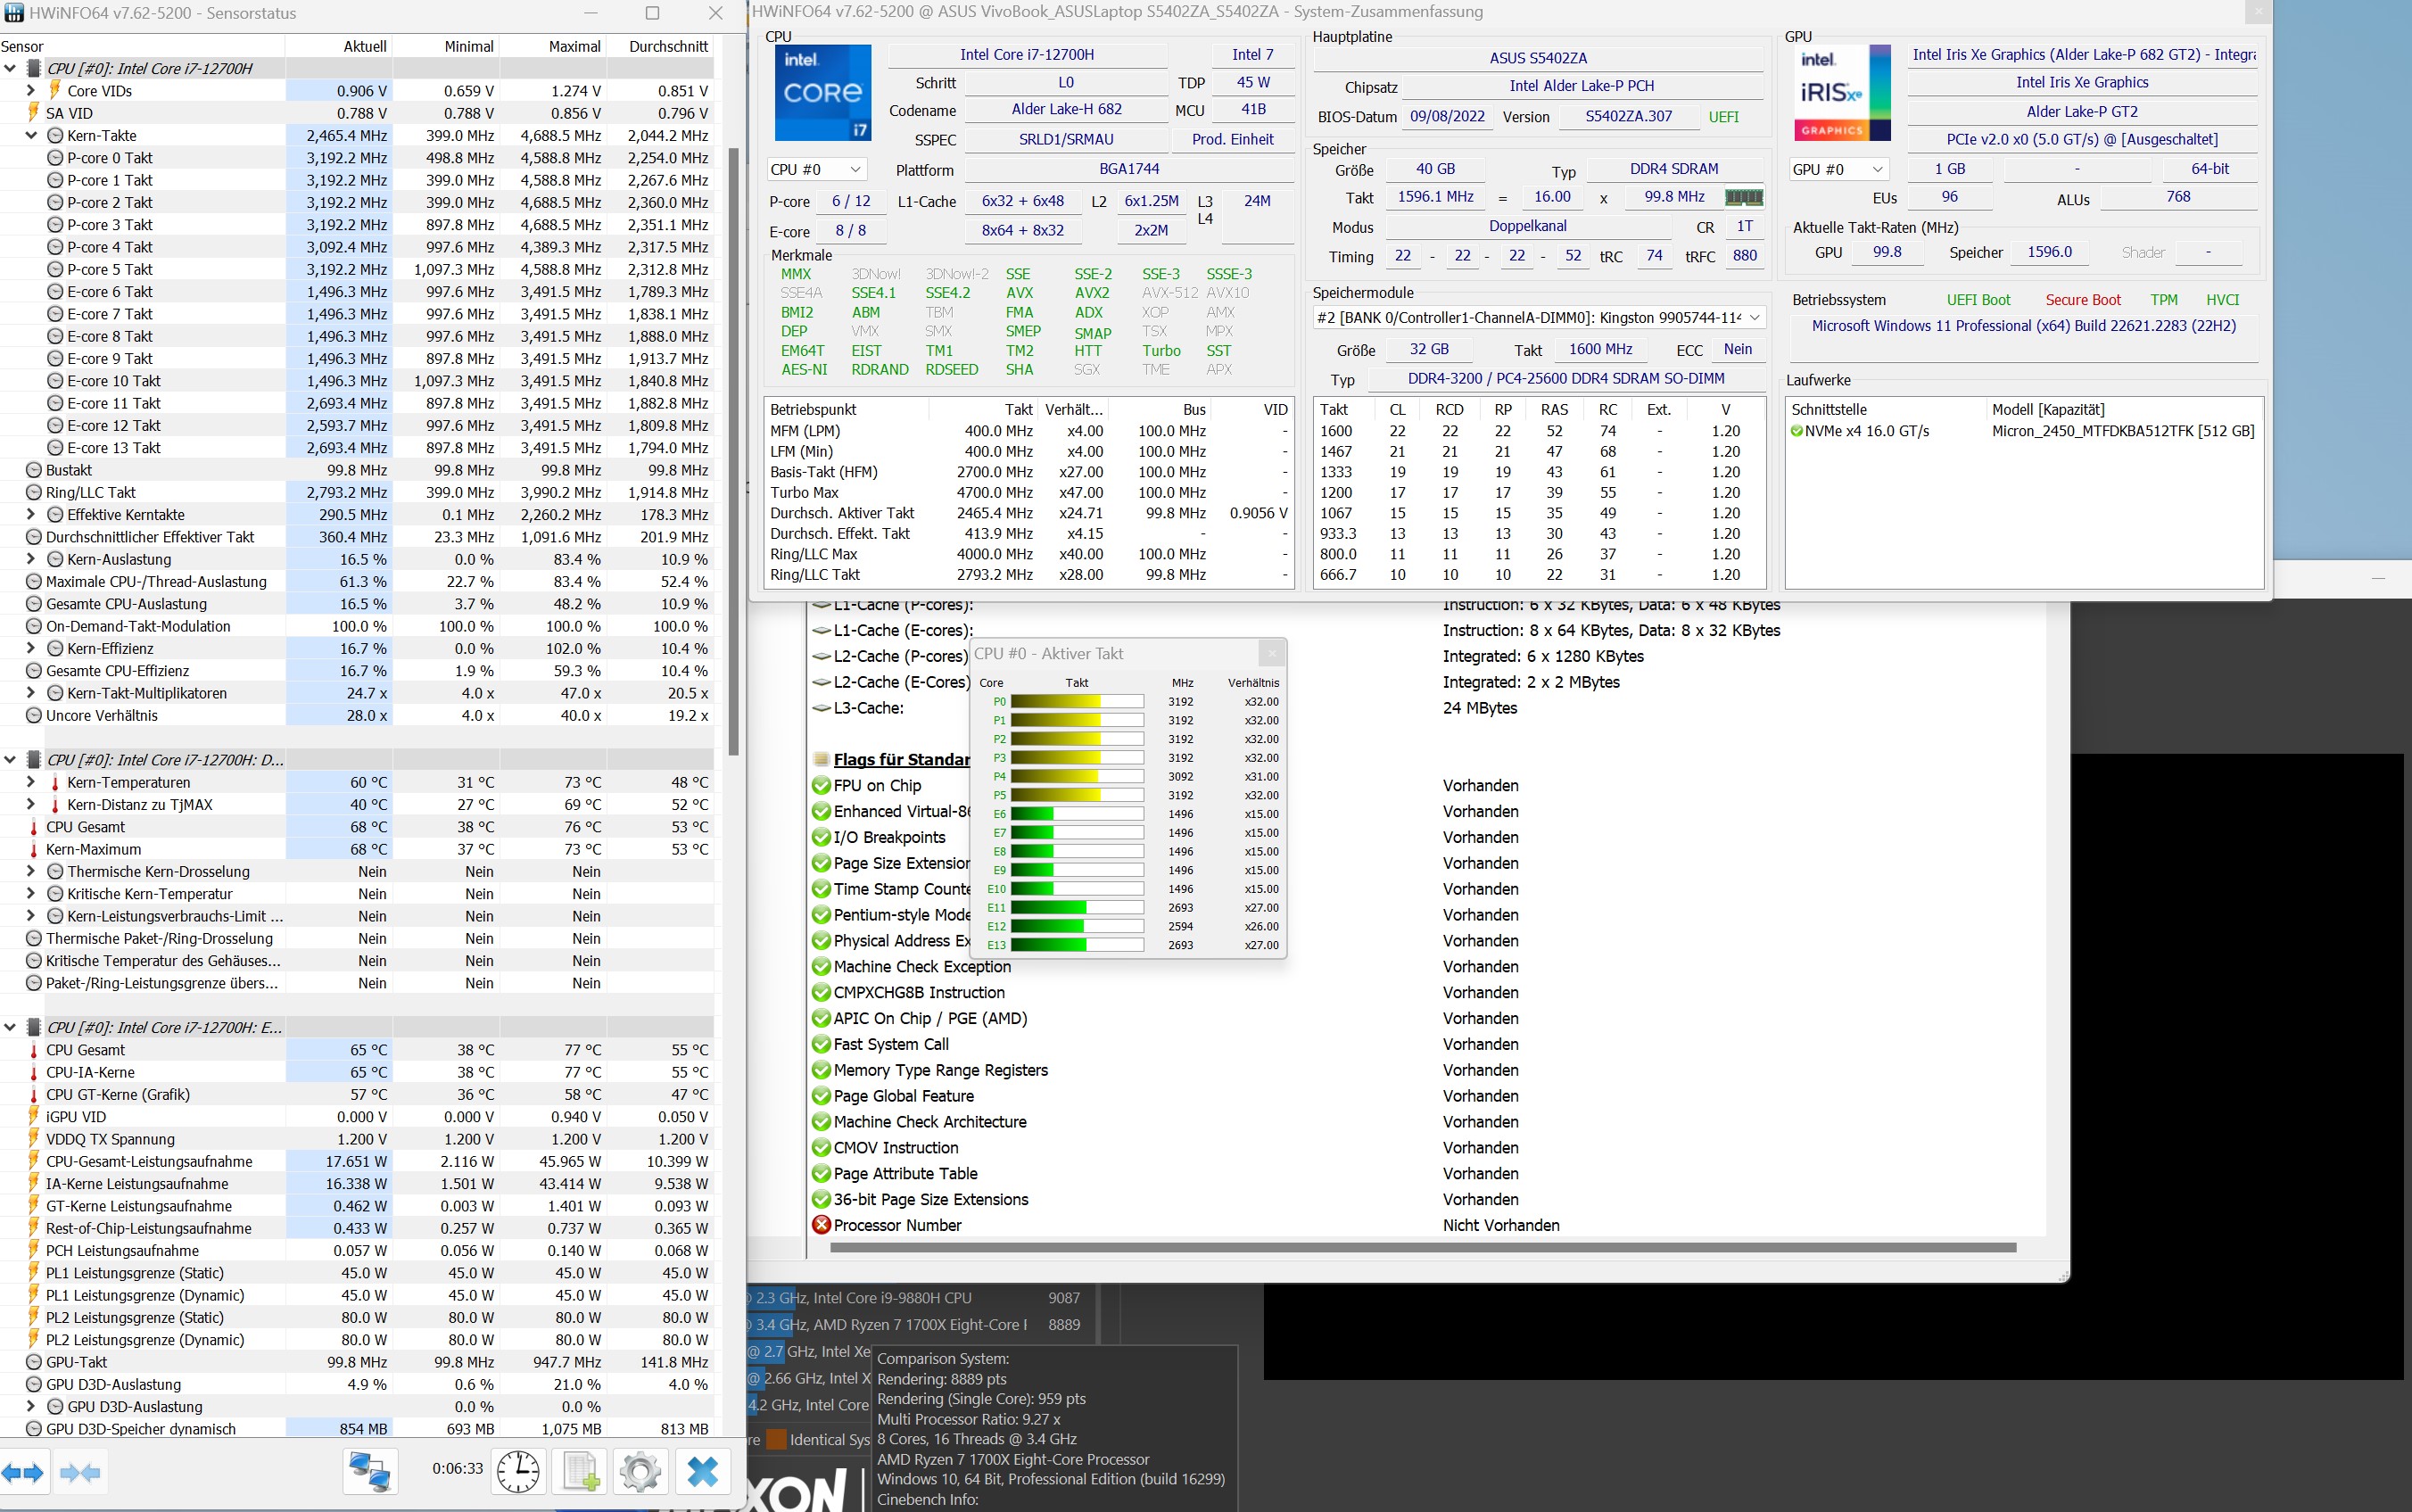Click the Minimal column header

pyautogui.click(x=446, y=46)
